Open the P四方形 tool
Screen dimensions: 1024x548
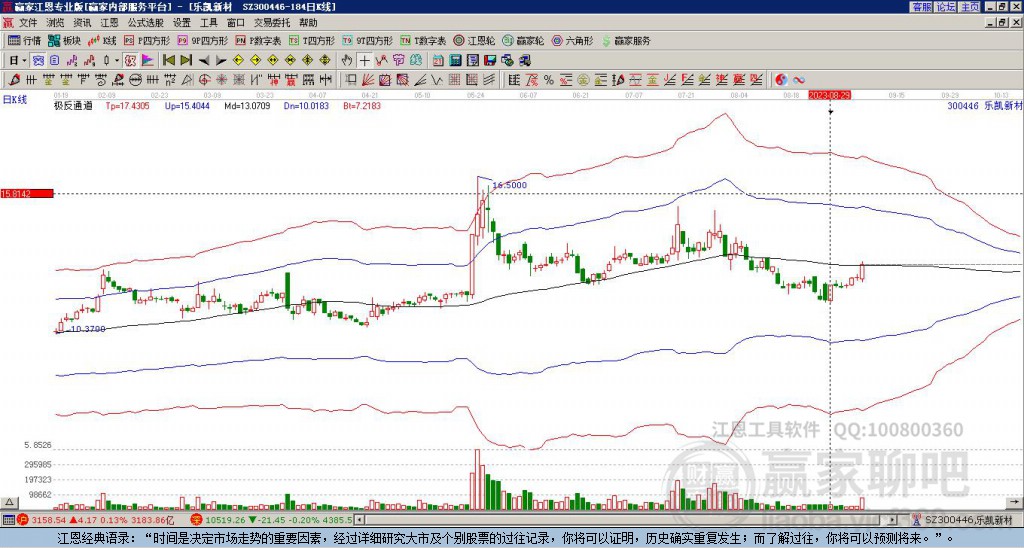coord(147,40)
